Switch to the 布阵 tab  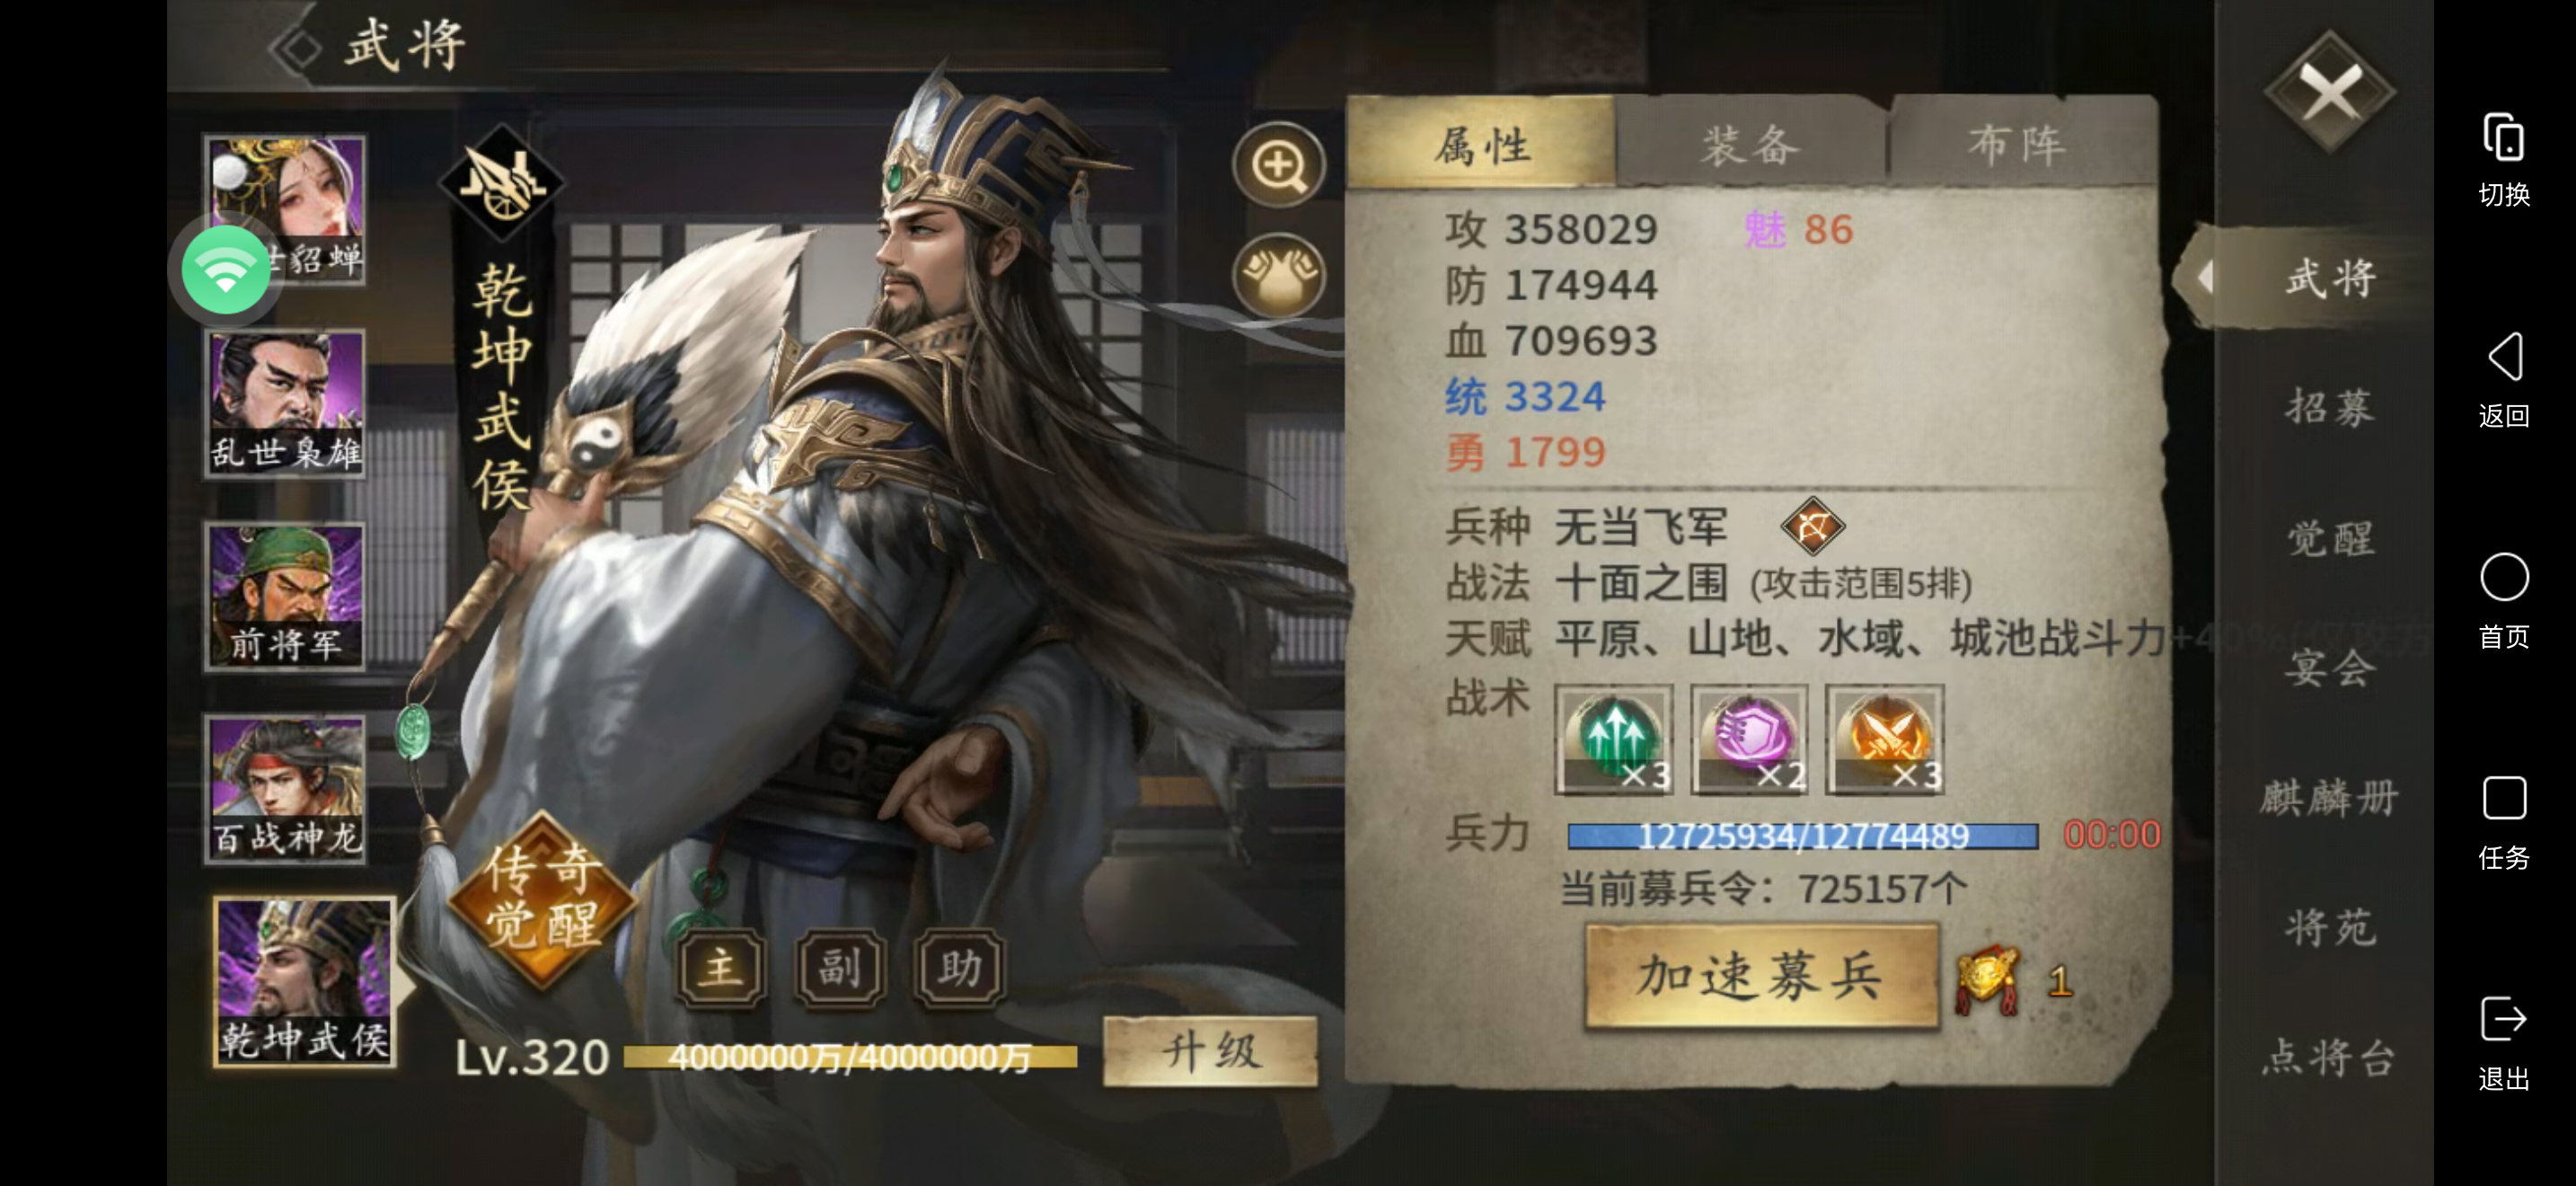tap(2018, 143)
